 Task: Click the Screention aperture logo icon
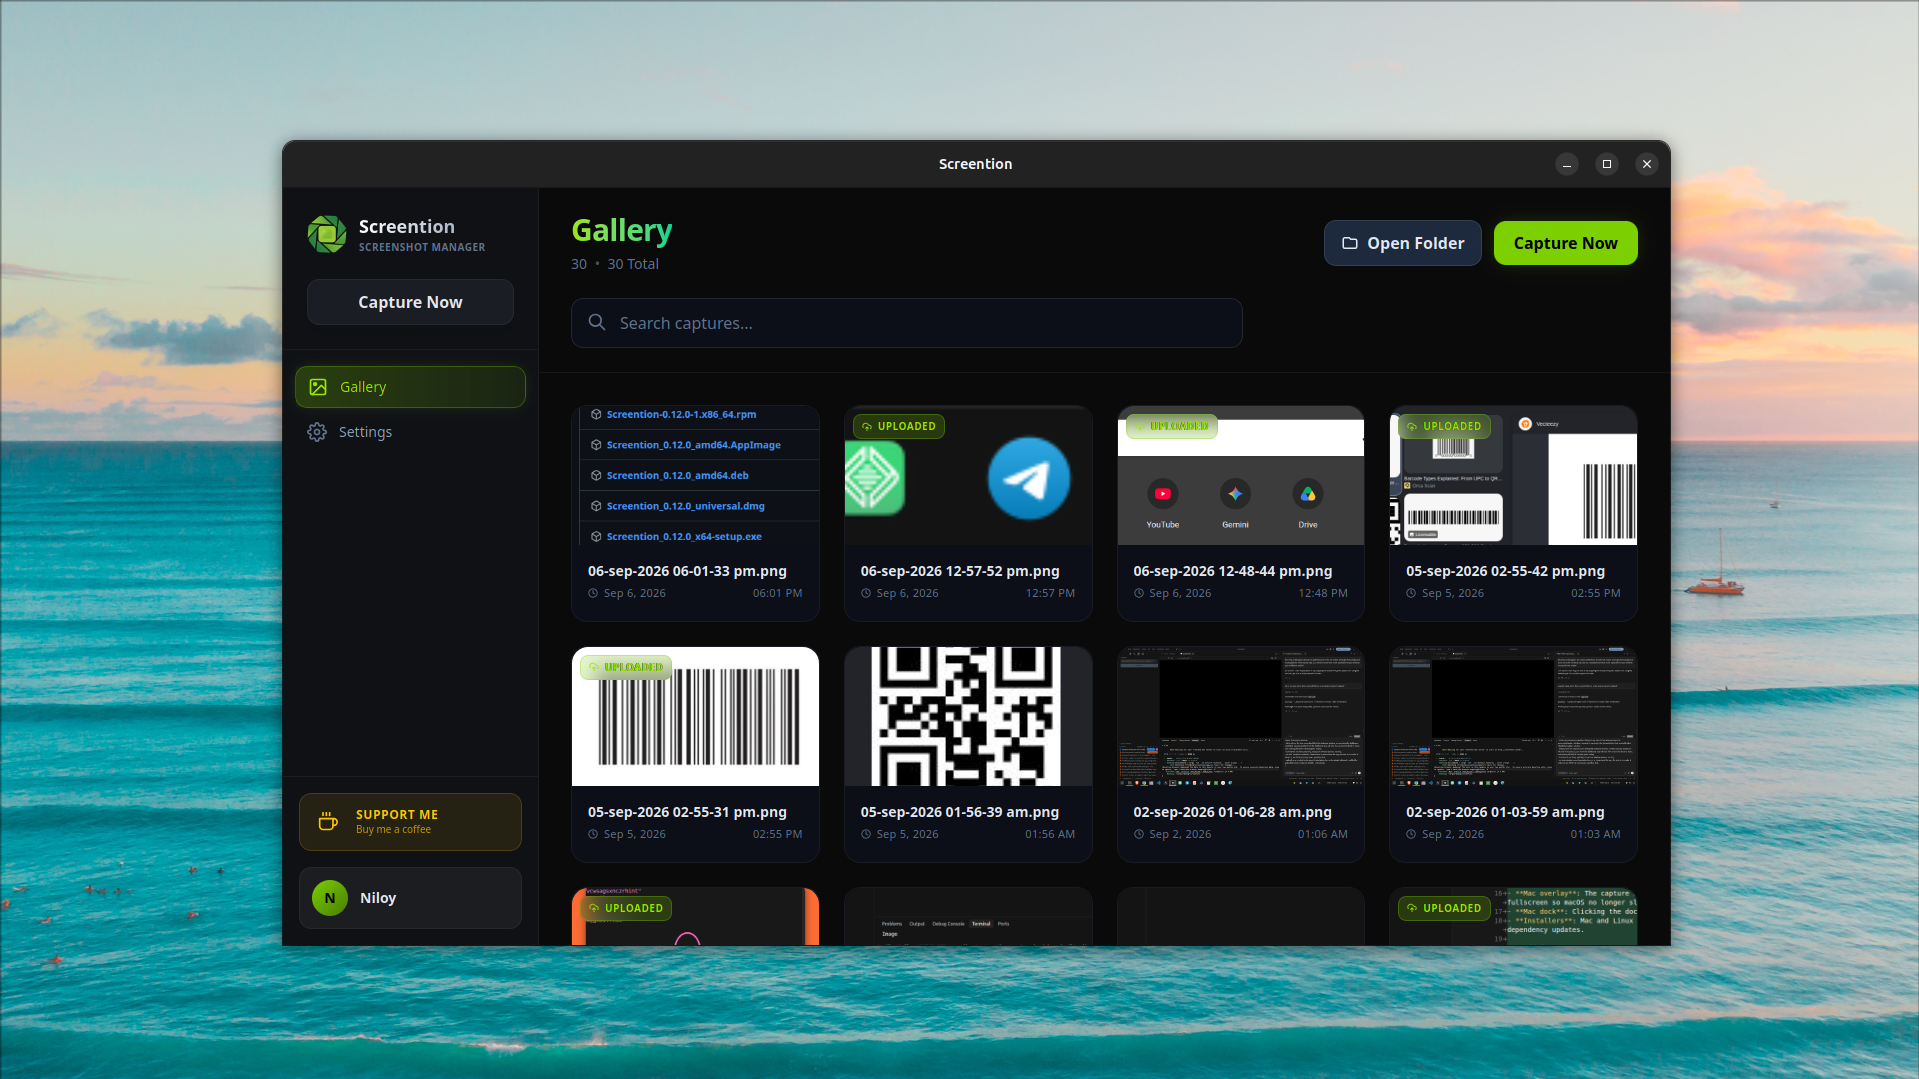click(327, 234)
